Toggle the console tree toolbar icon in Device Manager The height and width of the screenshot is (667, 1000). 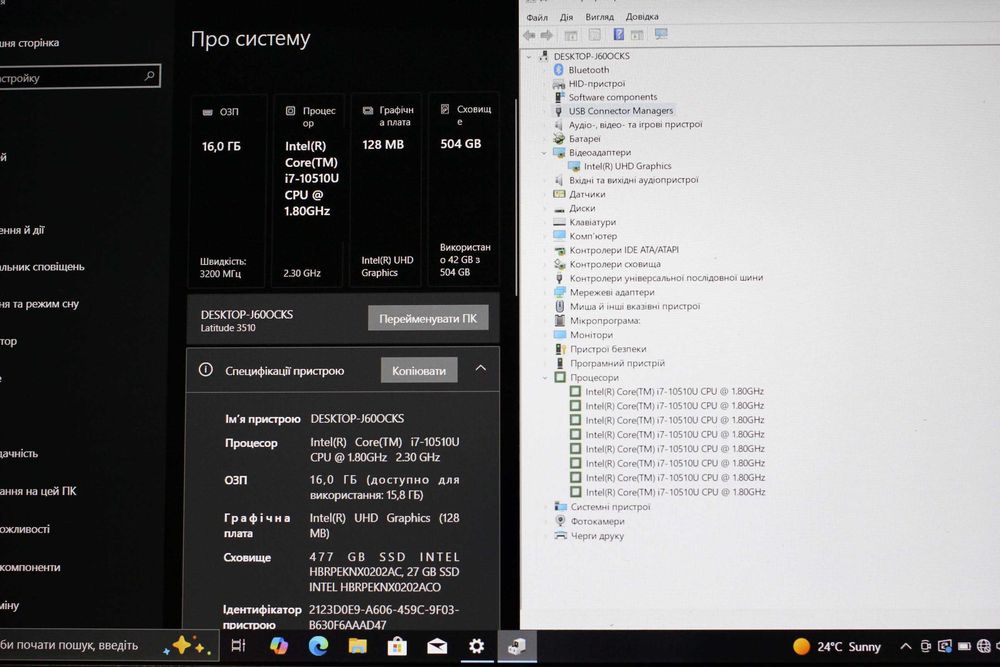(571, 35)
